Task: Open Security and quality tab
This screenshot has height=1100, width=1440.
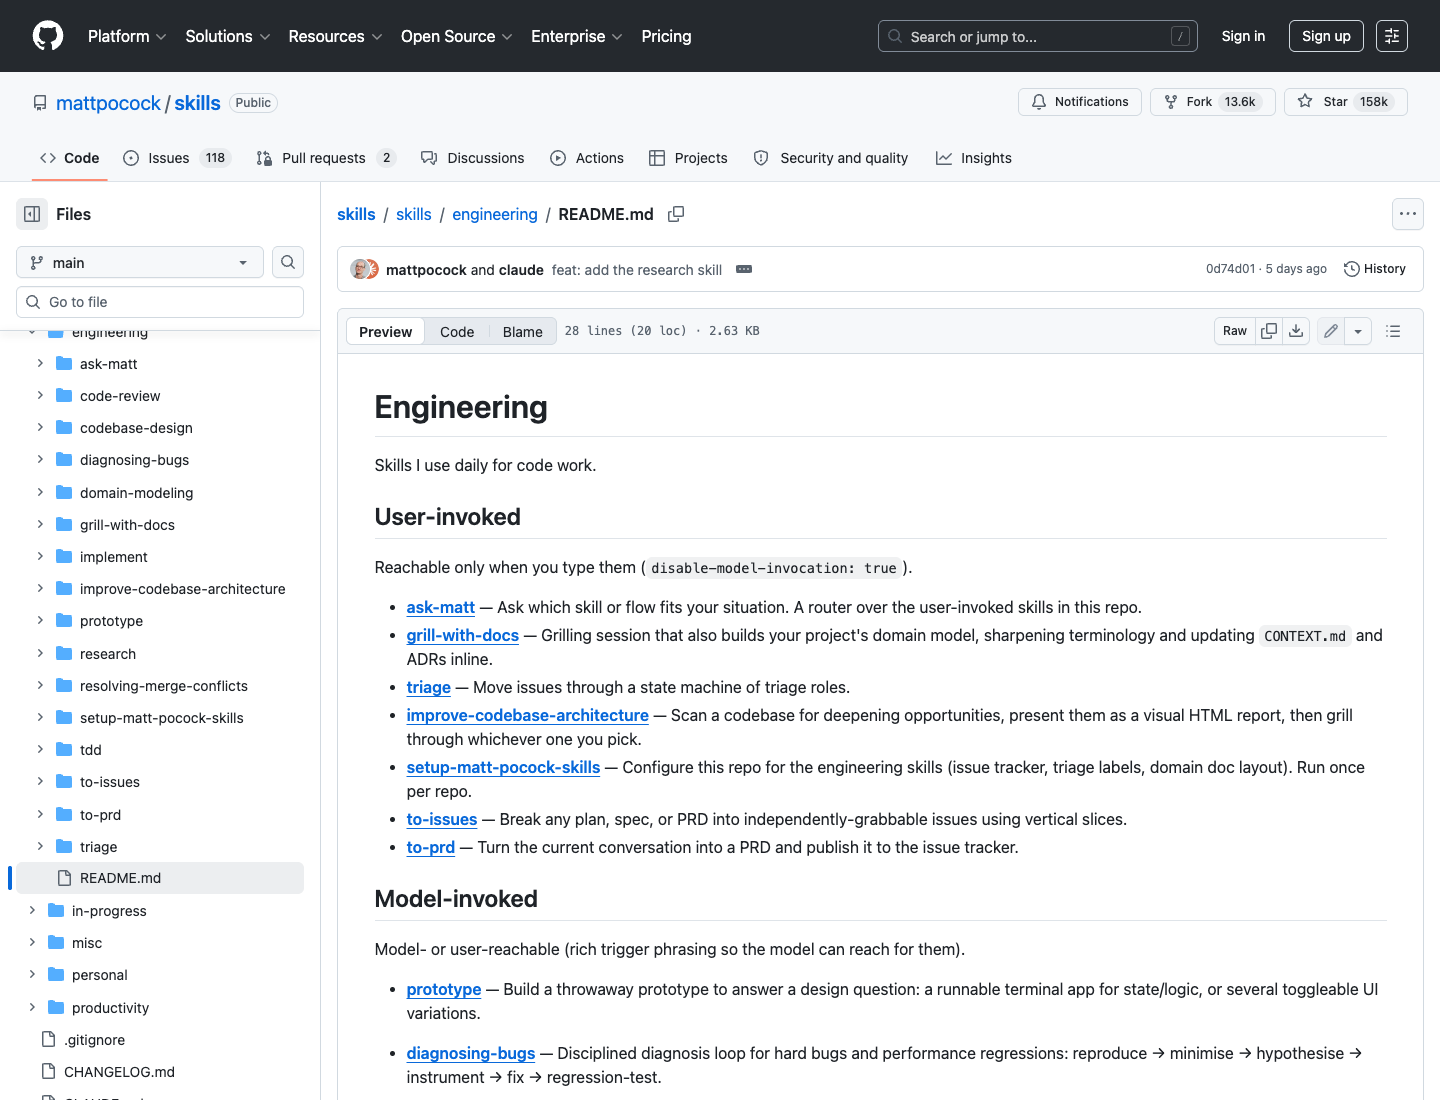Action: 831,158
